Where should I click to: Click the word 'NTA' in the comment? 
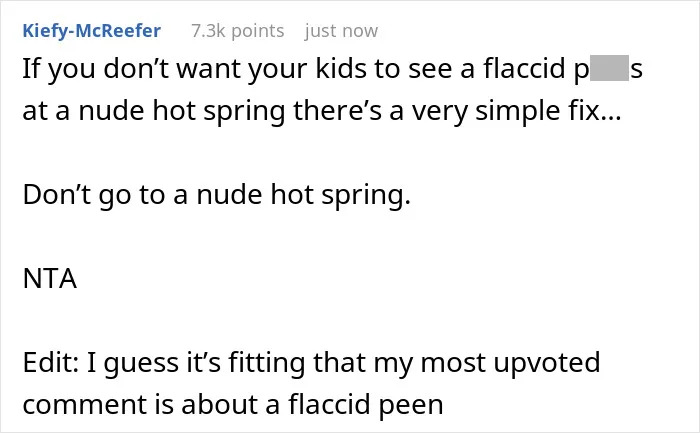pos(50,279)
